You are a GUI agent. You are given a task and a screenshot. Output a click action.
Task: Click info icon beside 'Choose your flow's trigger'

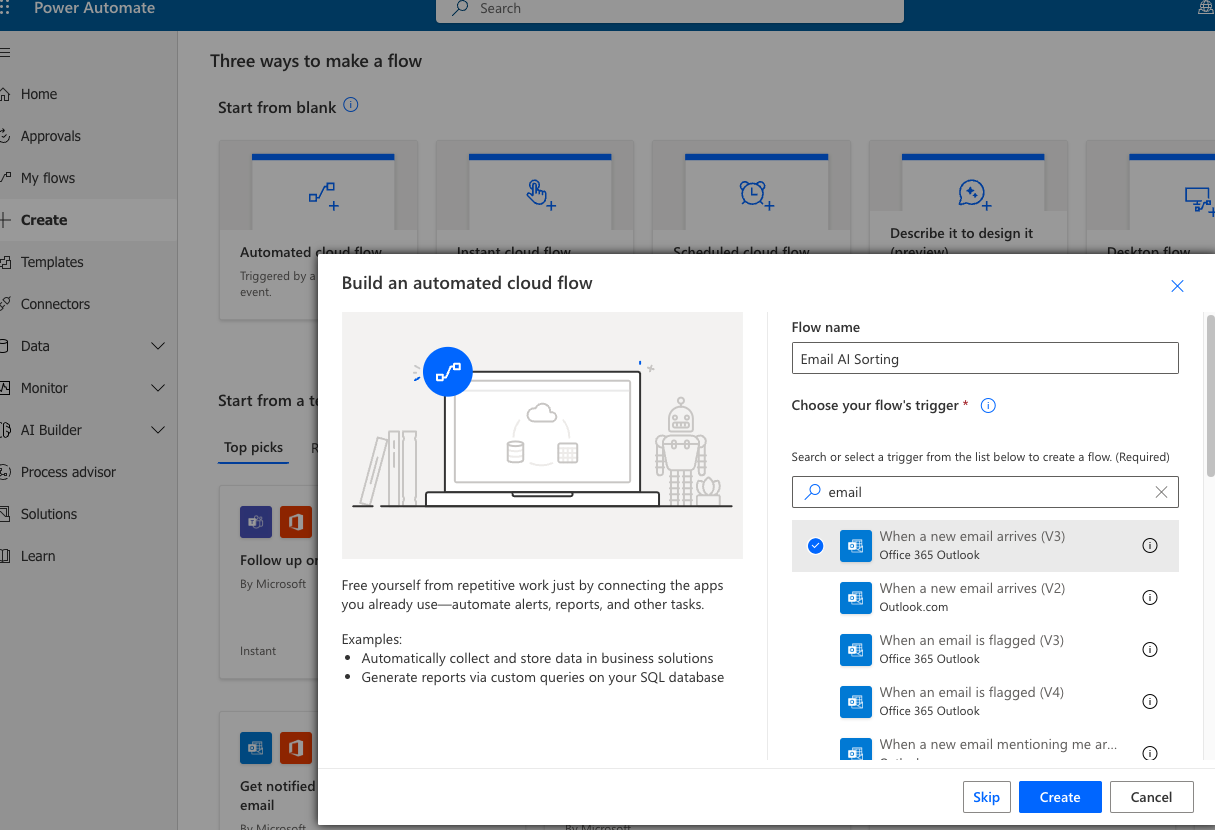988,406
